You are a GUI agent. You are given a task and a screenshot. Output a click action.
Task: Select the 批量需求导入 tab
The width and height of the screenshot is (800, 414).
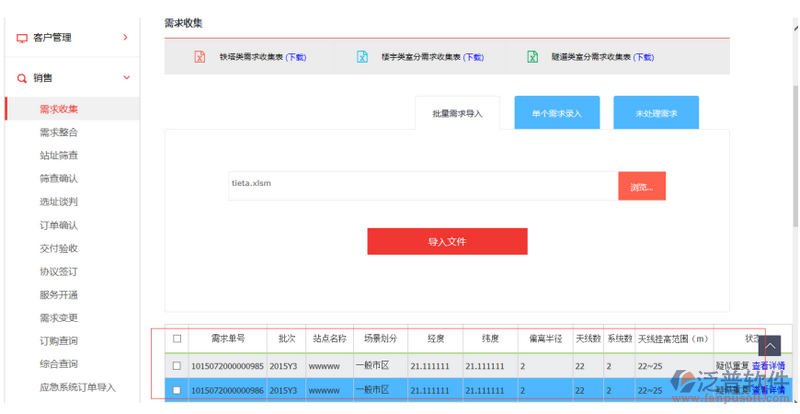point(457,114)
